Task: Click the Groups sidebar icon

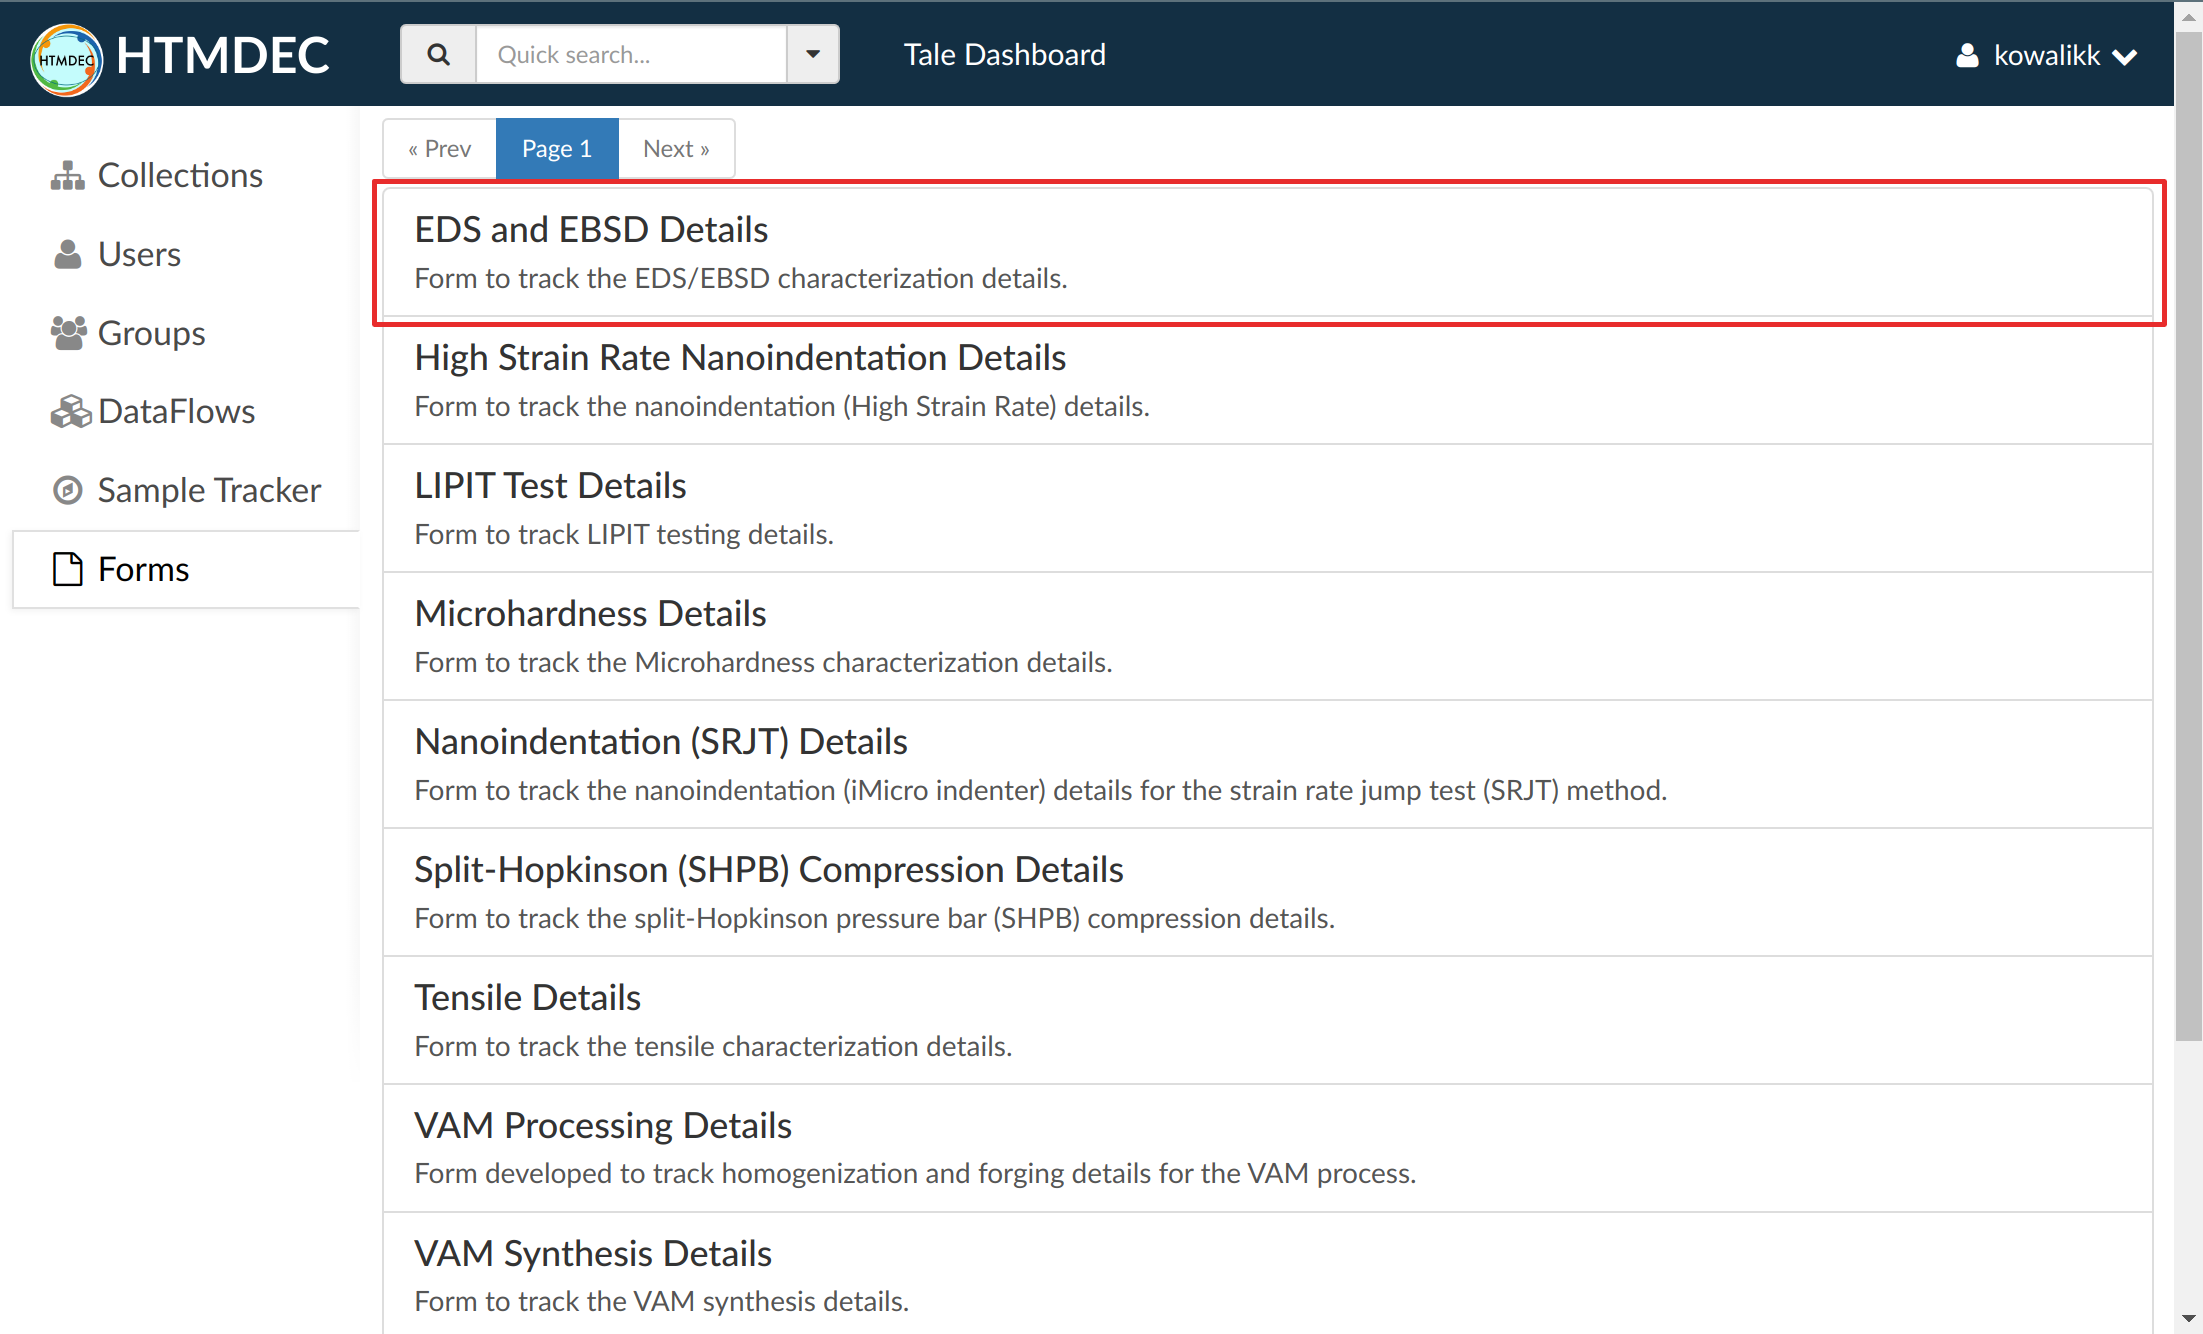Action: (x=68, y=332)
